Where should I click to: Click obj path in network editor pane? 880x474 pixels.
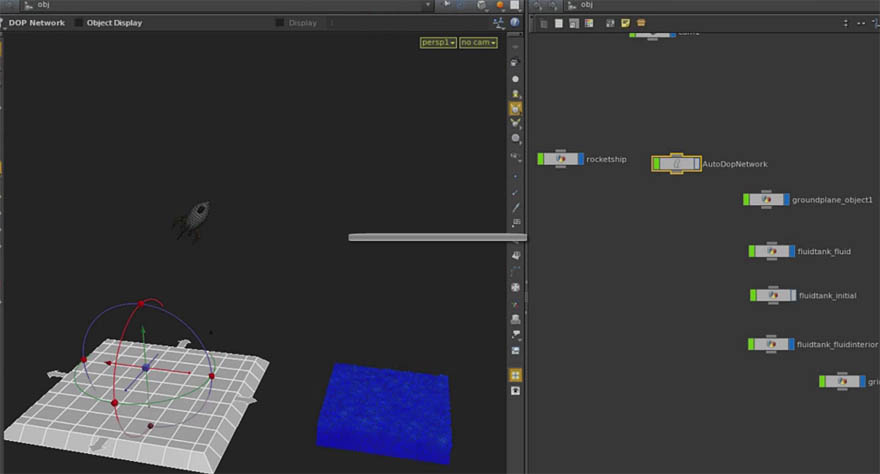(x=586, y=4)
